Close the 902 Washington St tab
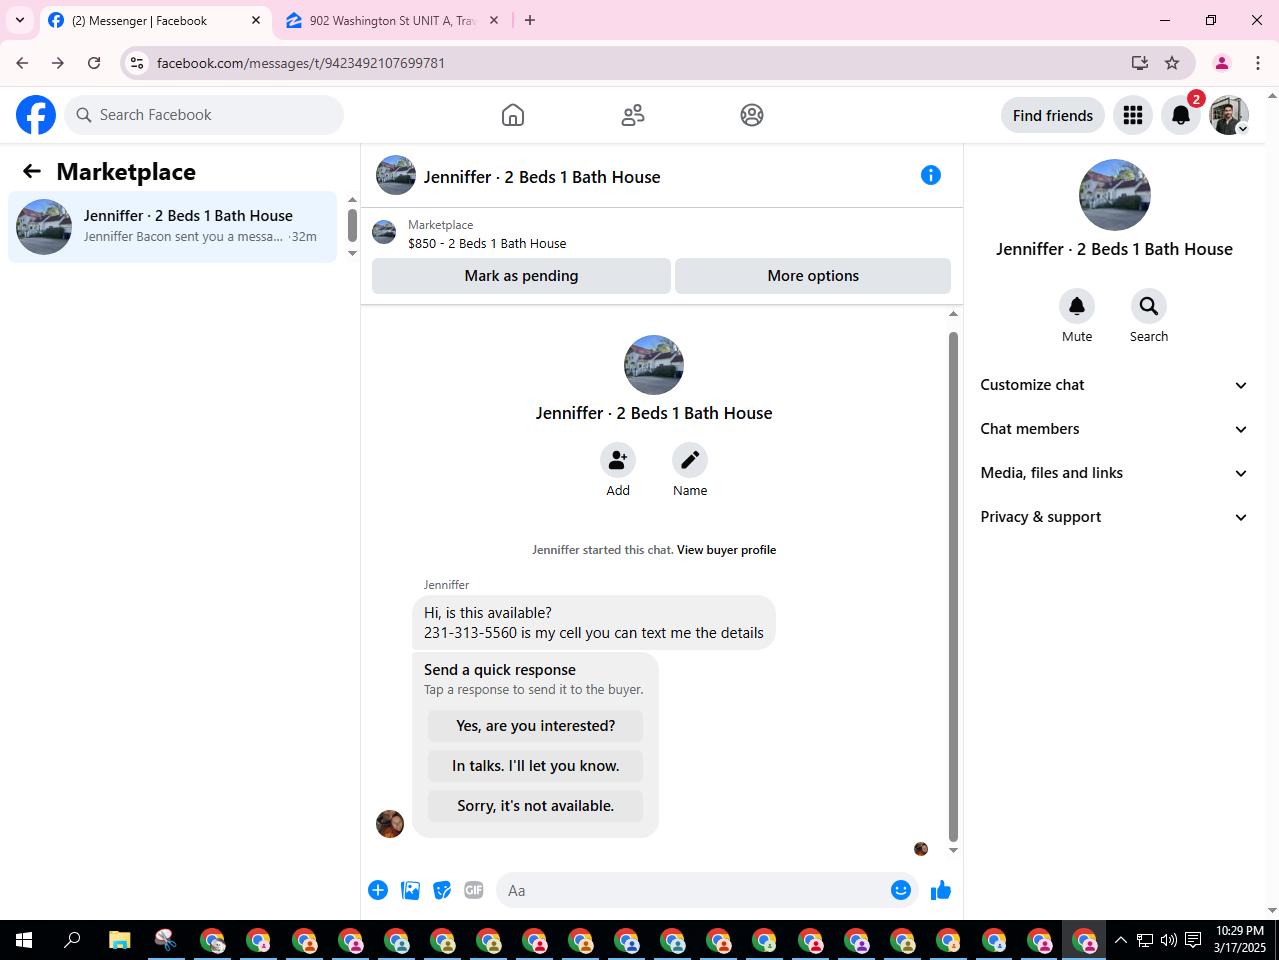This screenshot has width=1279, height=960. (494, 20)
